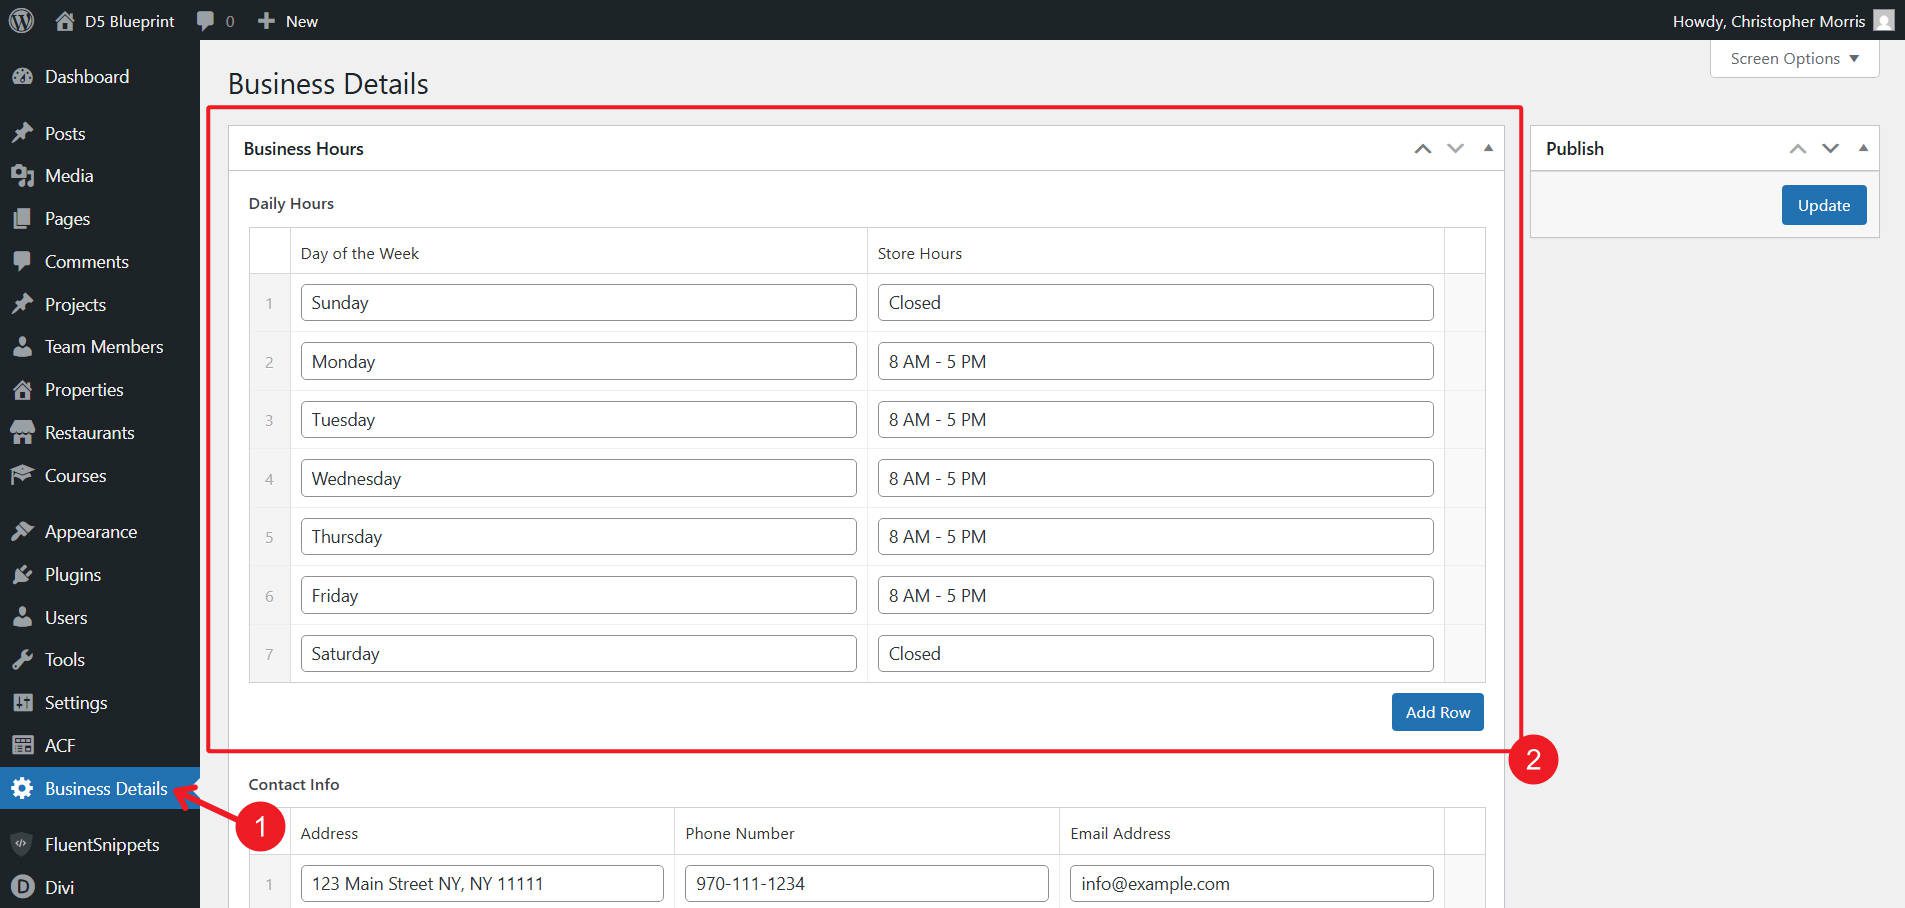
Task: Open the FluentSnippets plugin page
Action: [102, 844]
